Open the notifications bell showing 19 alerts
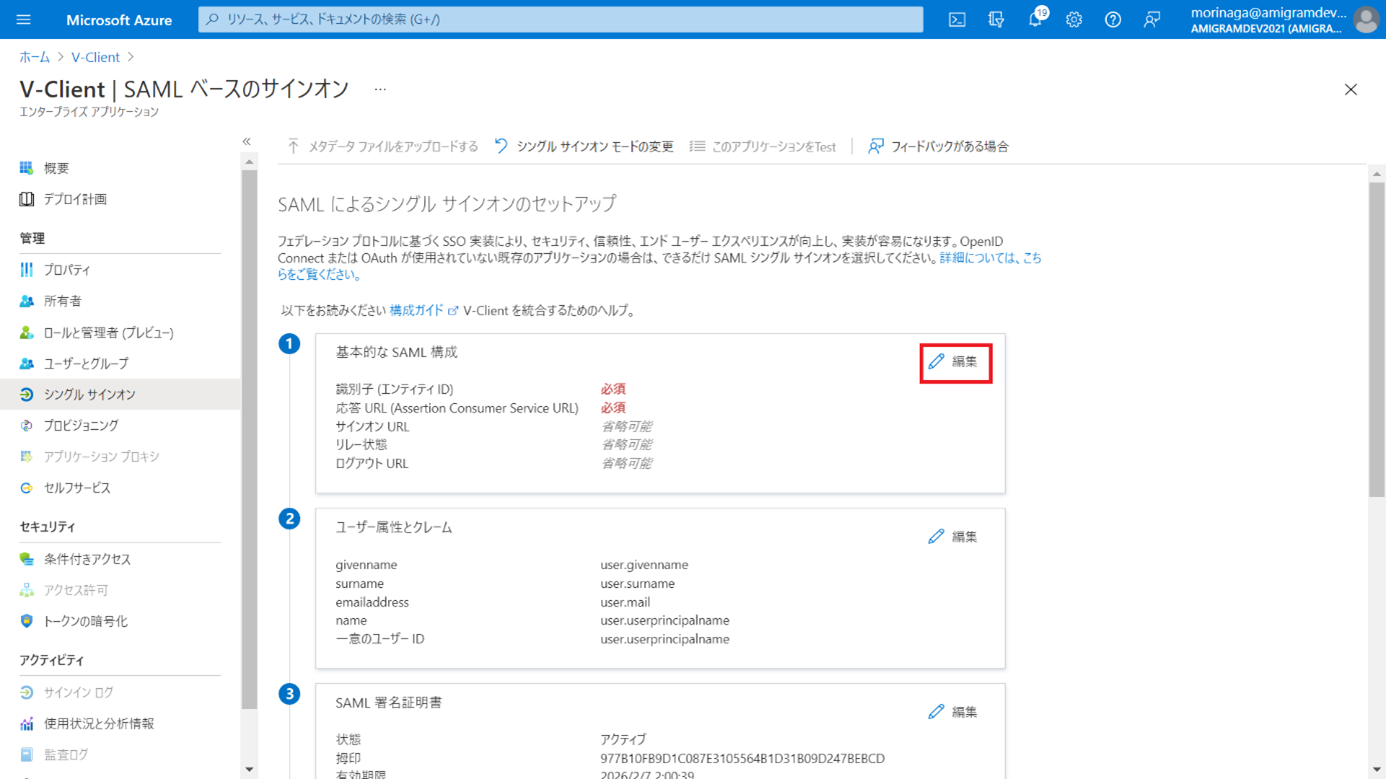 pyautogui.click(x=1034, y=19)
